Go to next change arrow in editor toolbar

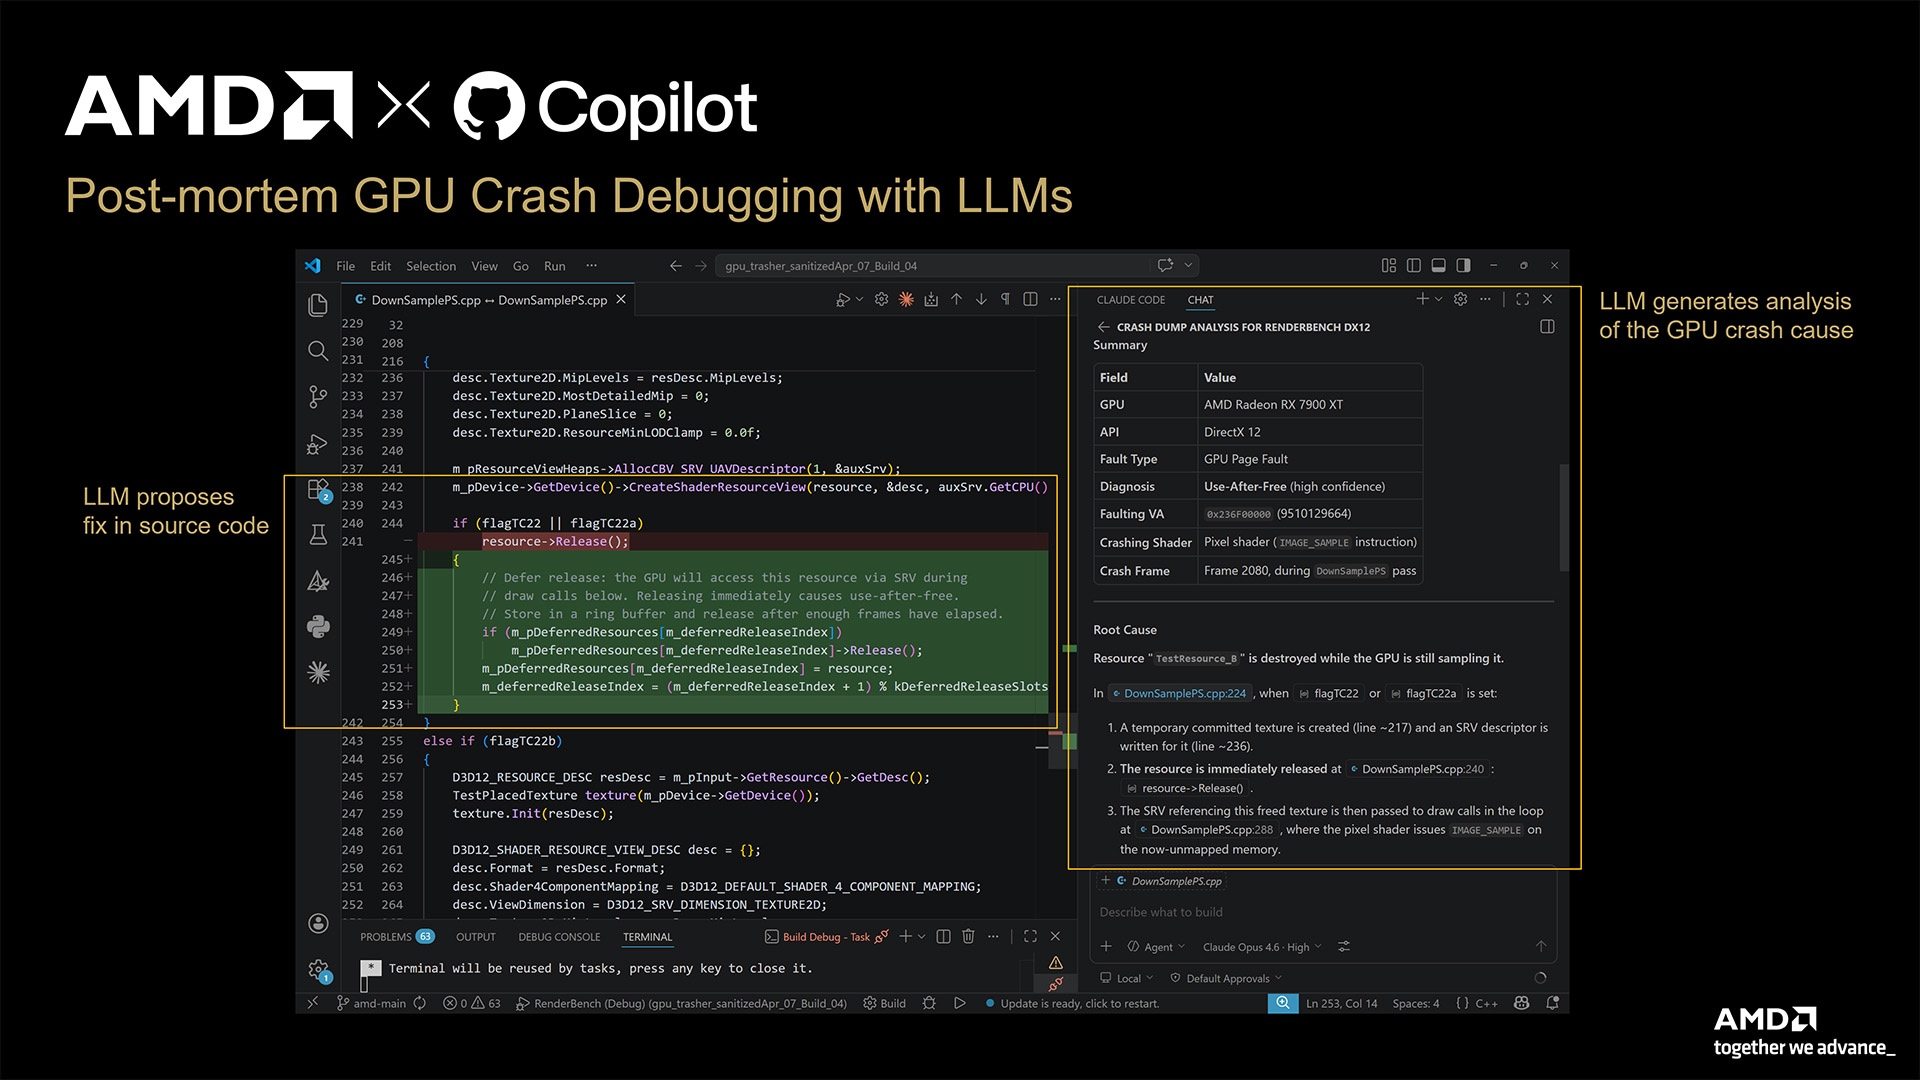[981, 299]
